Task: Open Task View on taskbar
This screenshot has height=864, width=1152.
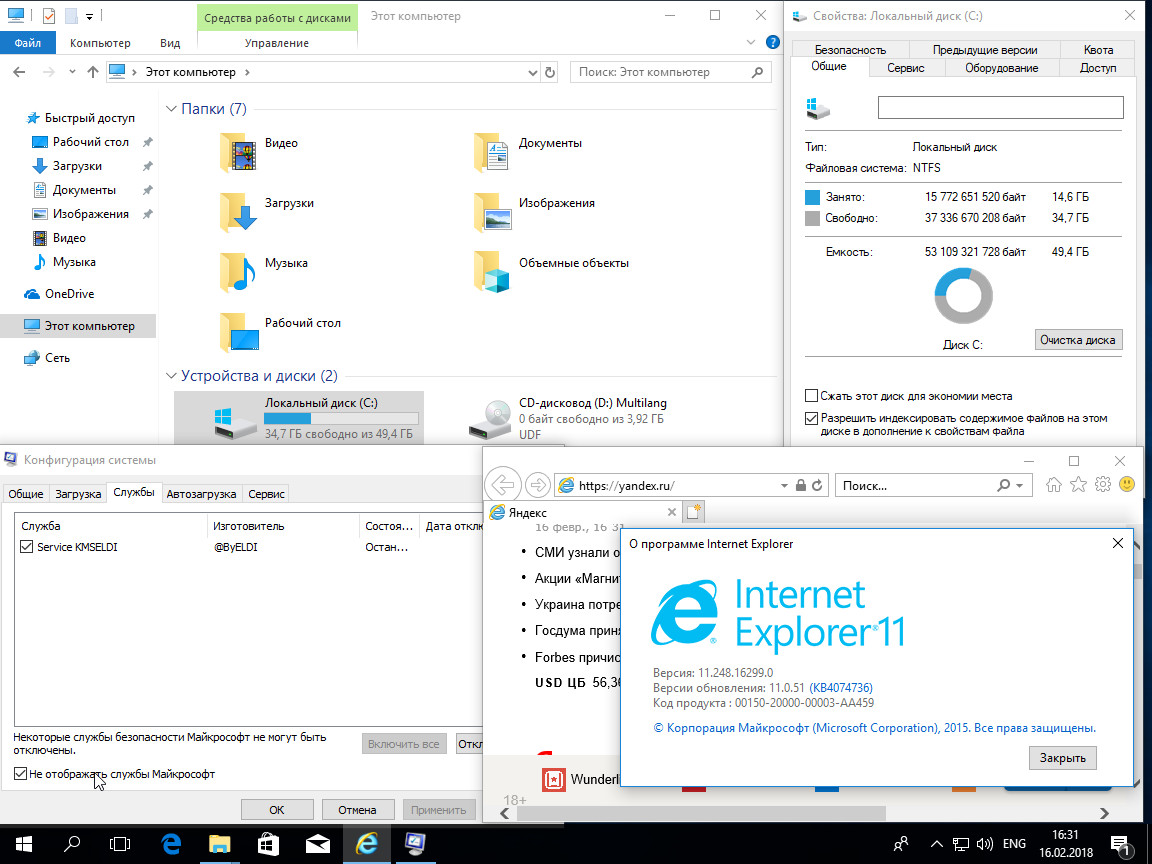Action: (120, 844)
